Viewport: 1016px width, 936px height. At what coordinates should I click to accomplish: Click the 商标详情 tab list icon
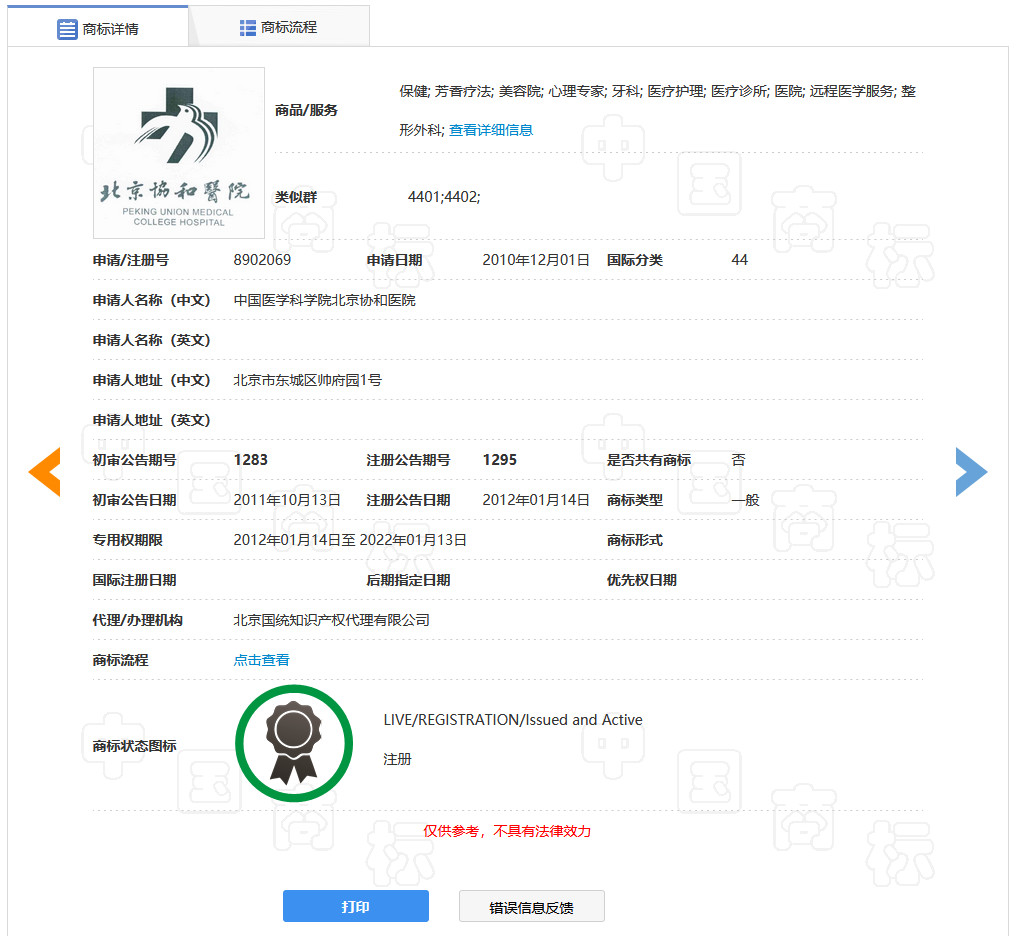[67, 29]
